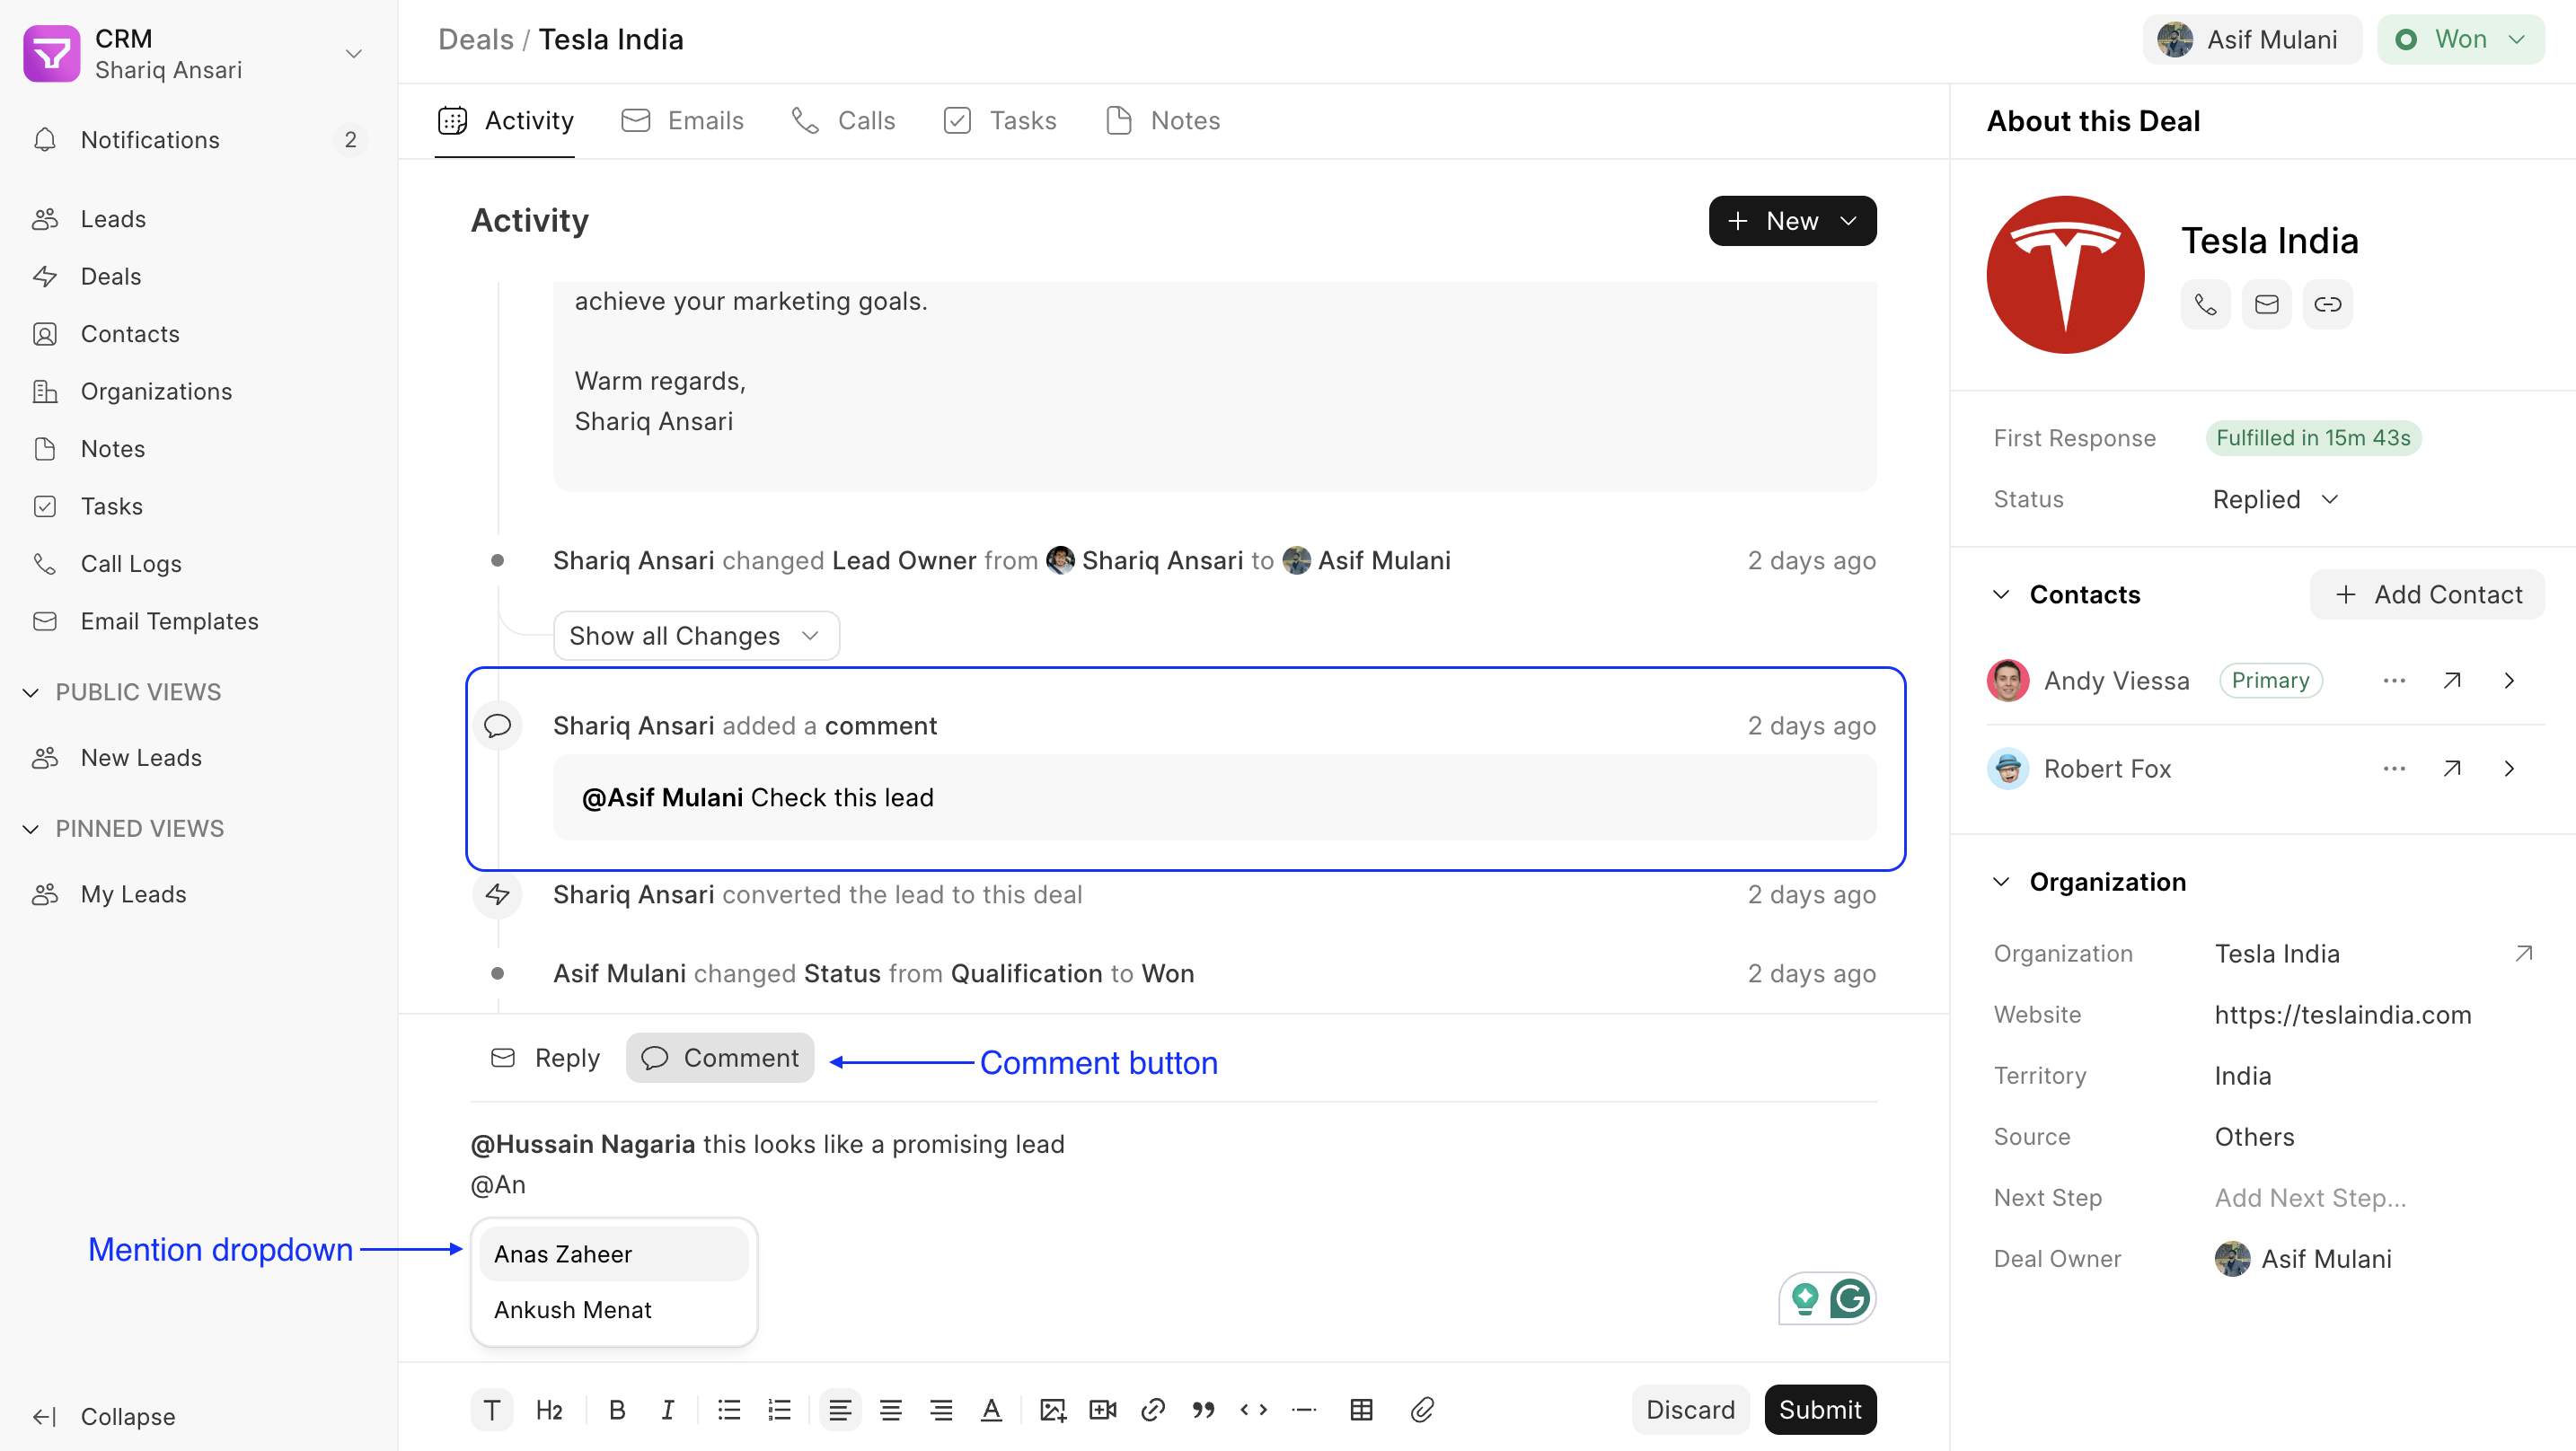Insert a video into the comment
This screenshot has height=1451, width=2576.
pos(1102,1409)
